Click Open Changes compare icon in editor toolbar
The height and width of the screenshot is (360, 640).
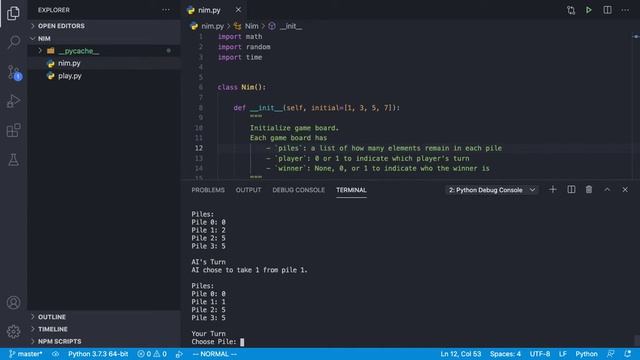click(x=571, y=10)
